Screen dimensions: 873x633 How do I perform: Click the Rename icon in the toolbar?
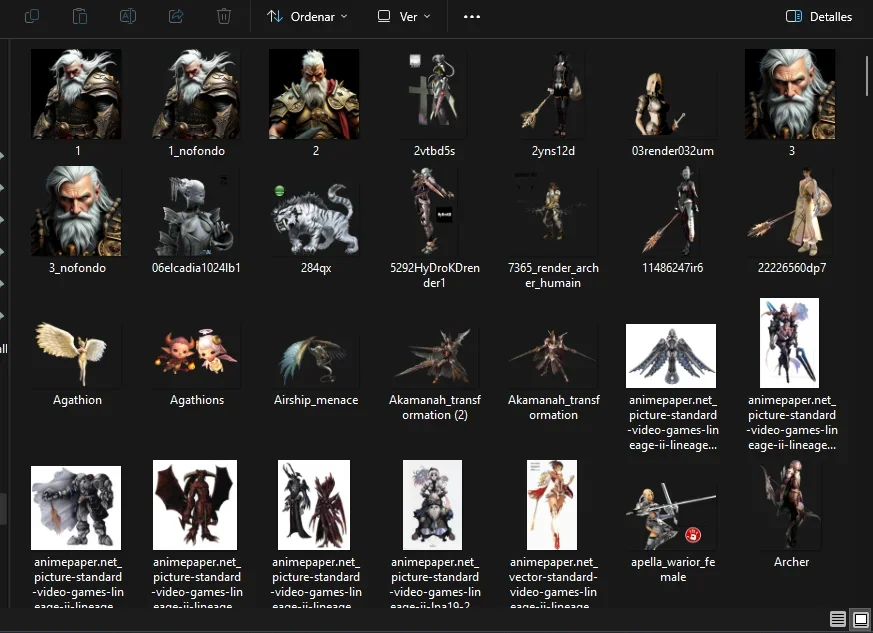127,16
